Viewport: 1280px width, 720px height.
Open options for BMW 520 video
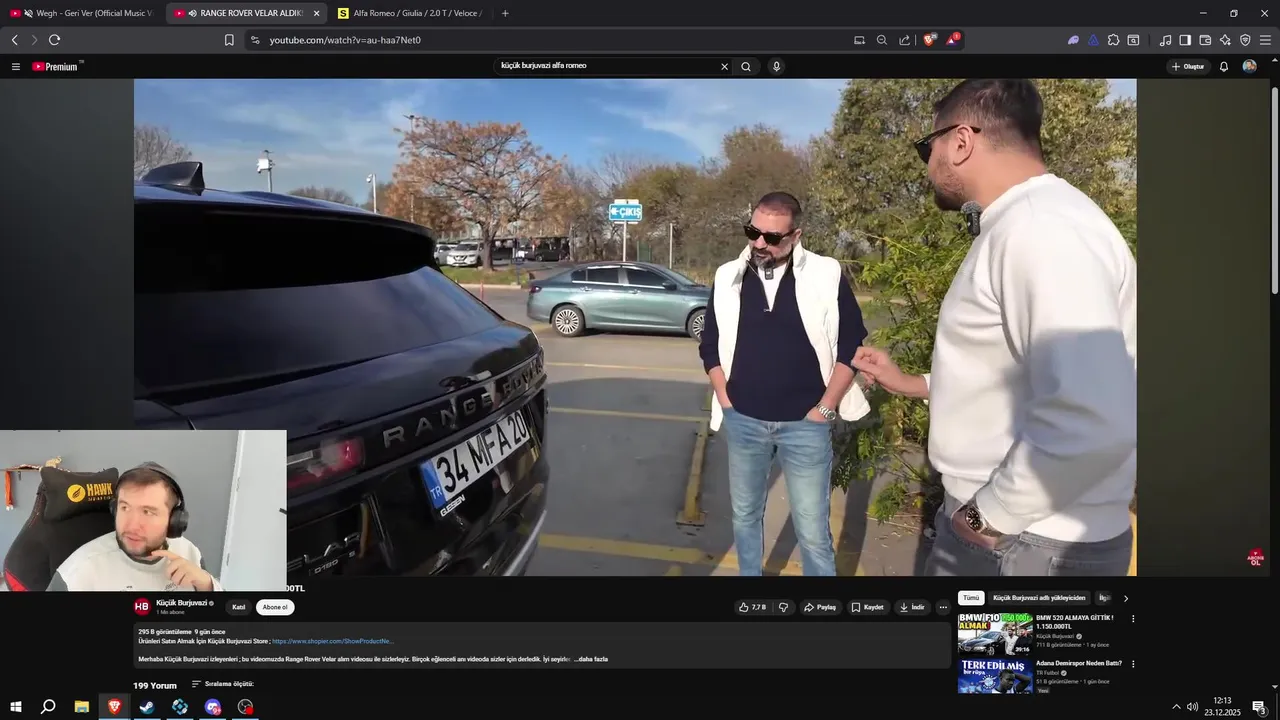coord(1133,619)
